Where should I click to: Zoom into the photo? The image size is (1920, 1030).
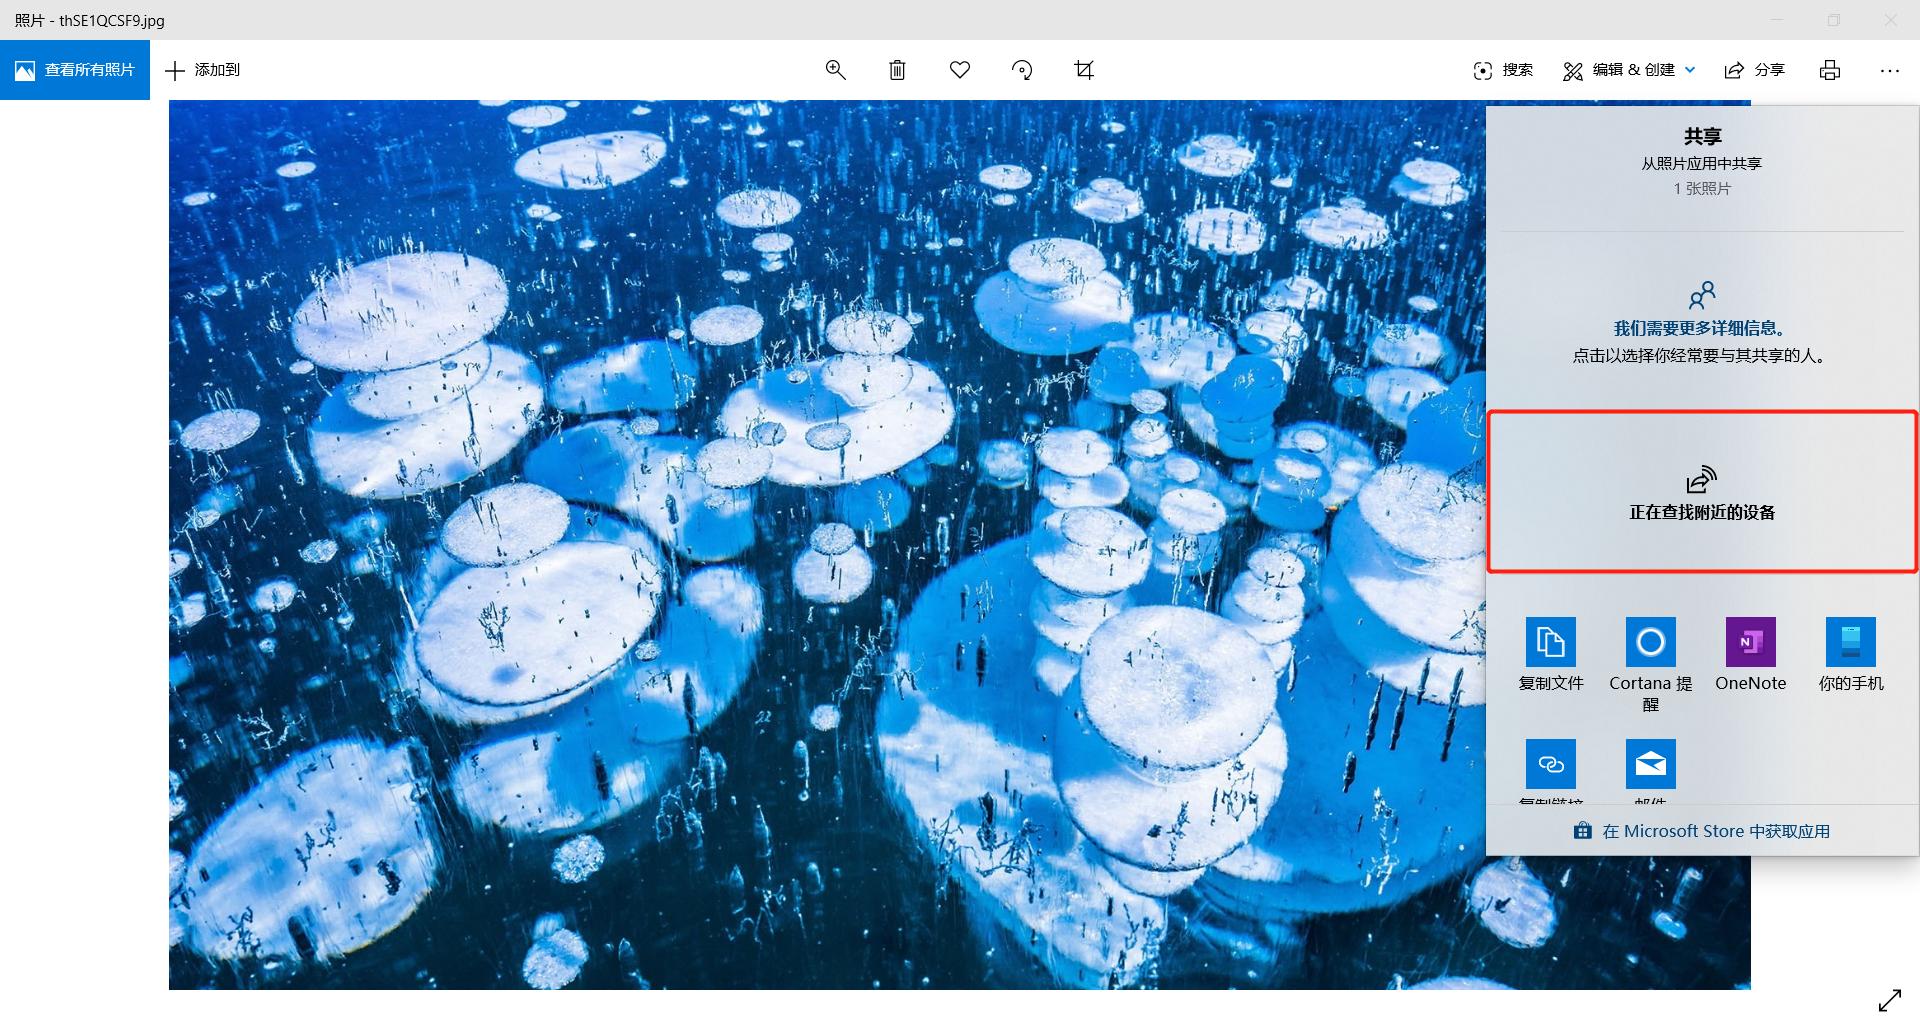pos(836,70)
